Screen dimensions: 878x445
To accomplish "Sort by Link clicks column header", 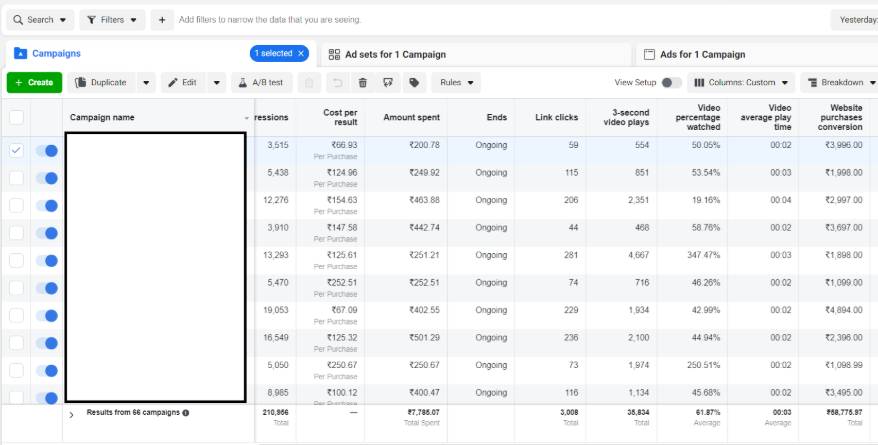I will [557, 118].
